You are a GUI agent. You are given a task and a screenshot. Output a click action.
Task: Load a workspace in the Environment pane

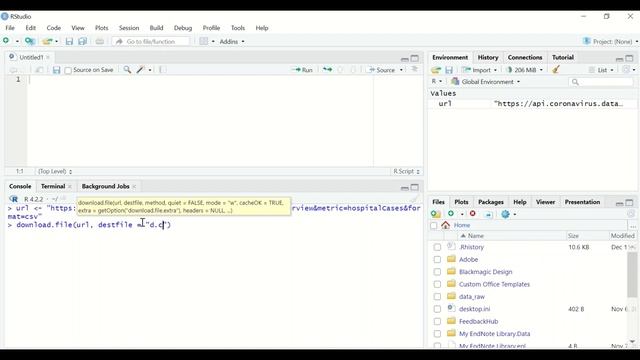point(436,70)
